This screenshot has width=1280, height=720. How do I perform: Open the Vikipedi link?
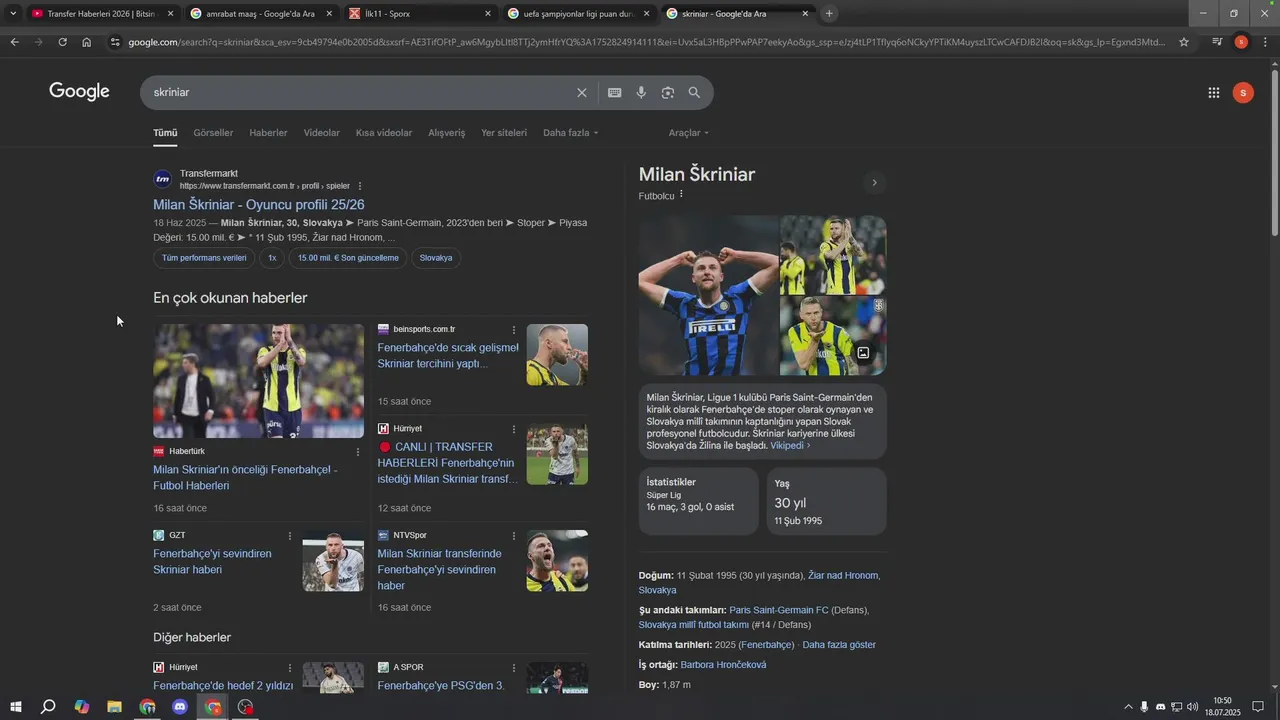pyautogui.click(x=790, y=445)
